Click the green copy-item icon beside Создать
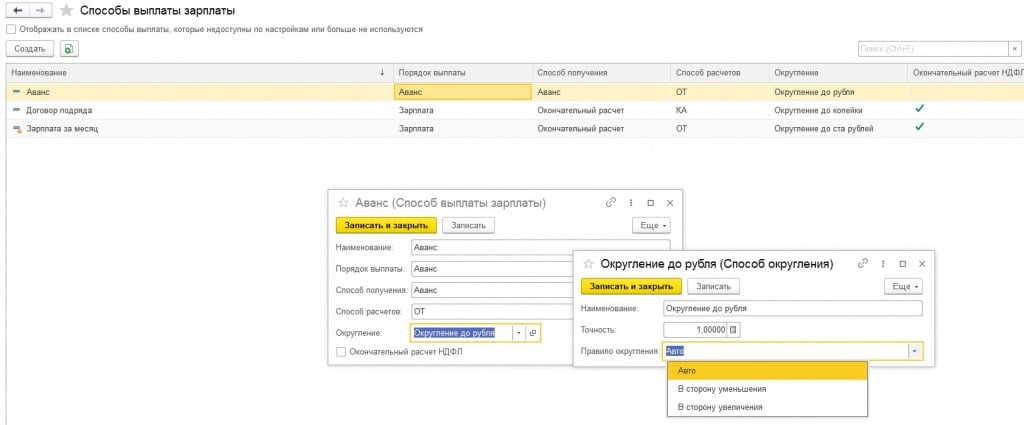 tap(69, 48)
